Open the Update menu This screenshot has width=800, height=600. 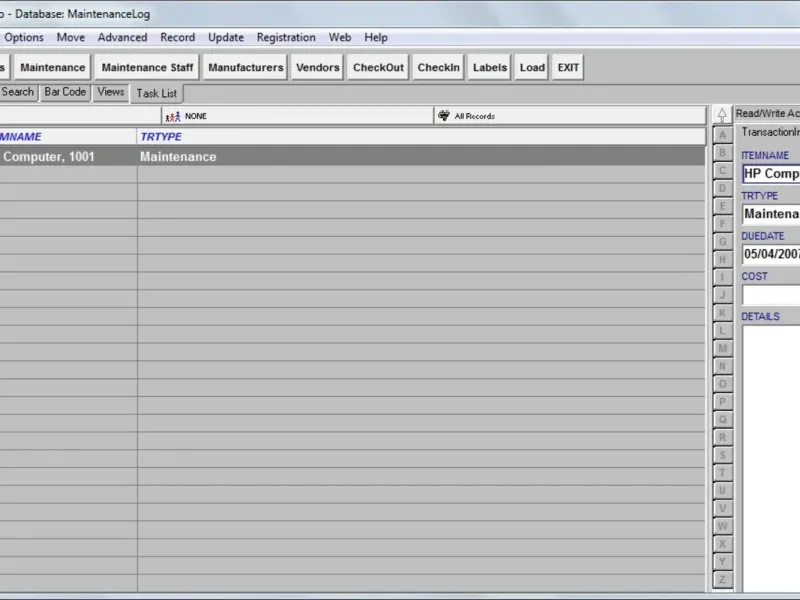point(226,37)
